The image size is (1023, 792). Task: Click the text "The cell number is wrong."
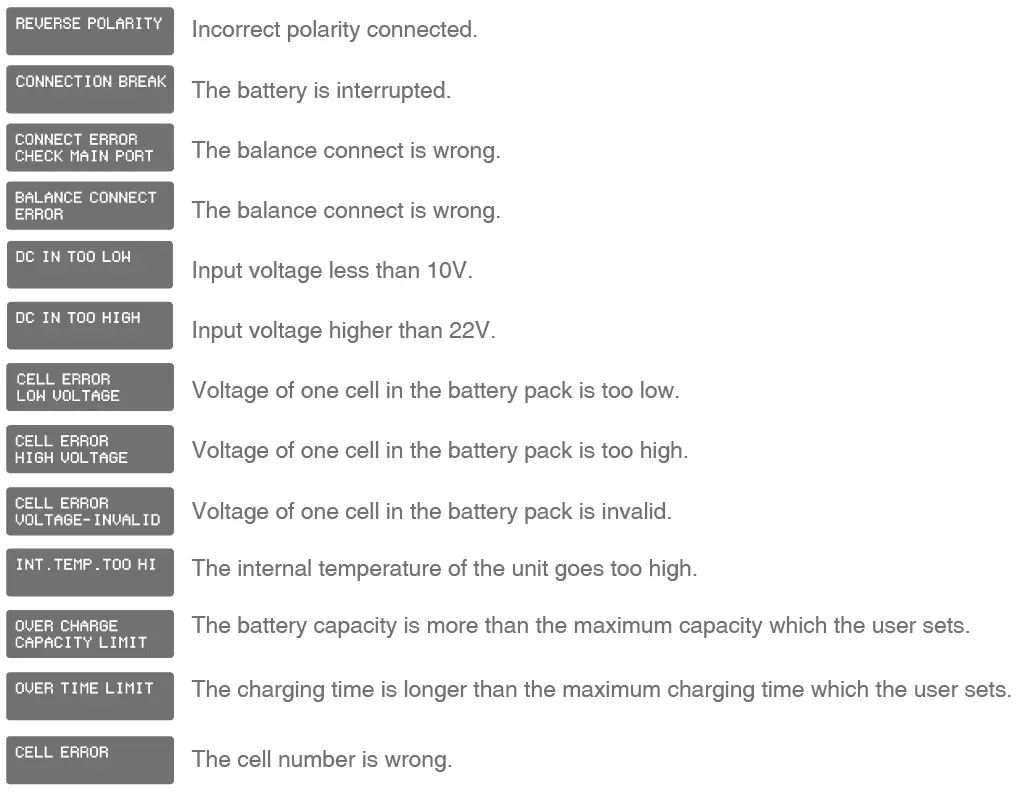tap(321, 759)
